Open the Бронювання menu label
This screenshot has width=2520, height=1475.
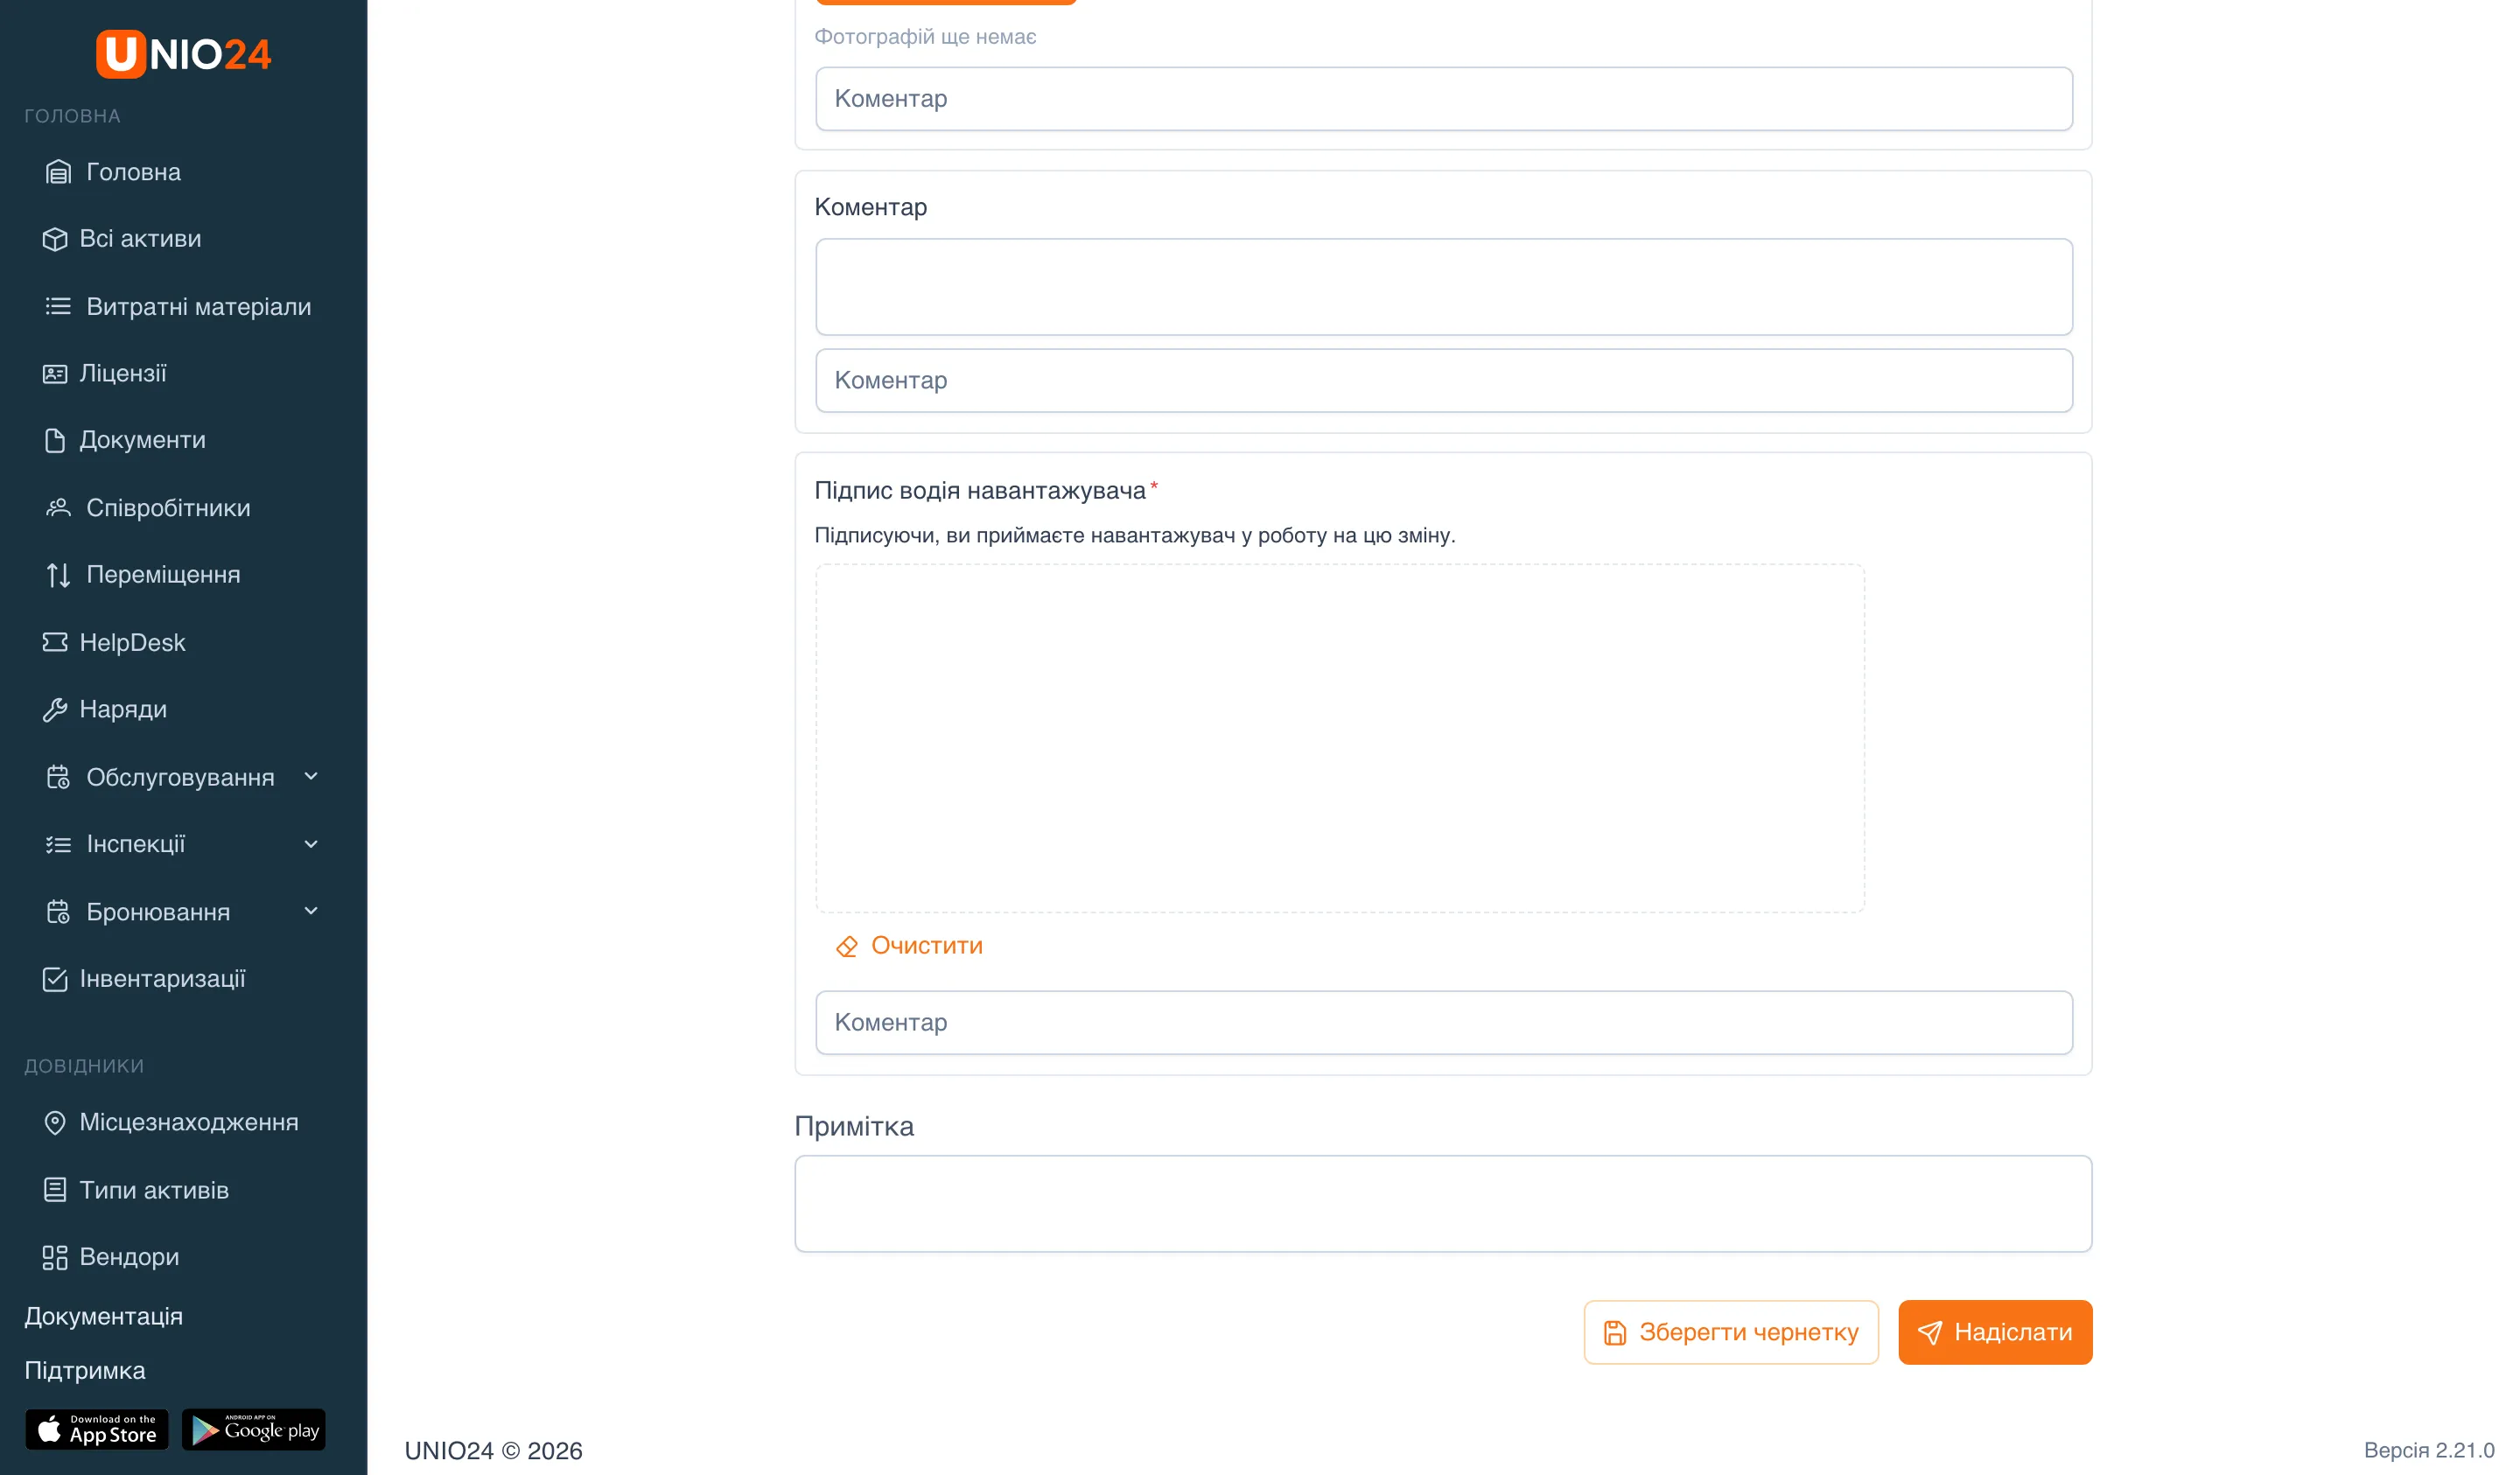158,912
